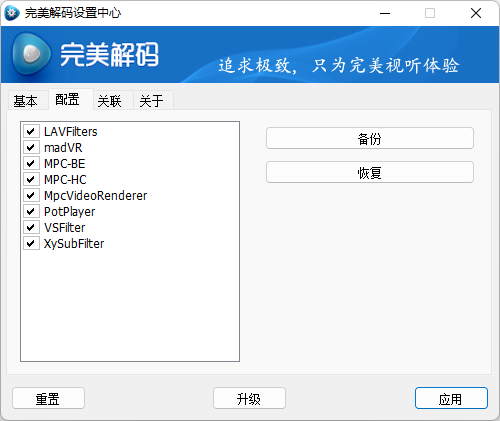Click the 恢复 restore button

pyautogui.click(x=370, y=172)
